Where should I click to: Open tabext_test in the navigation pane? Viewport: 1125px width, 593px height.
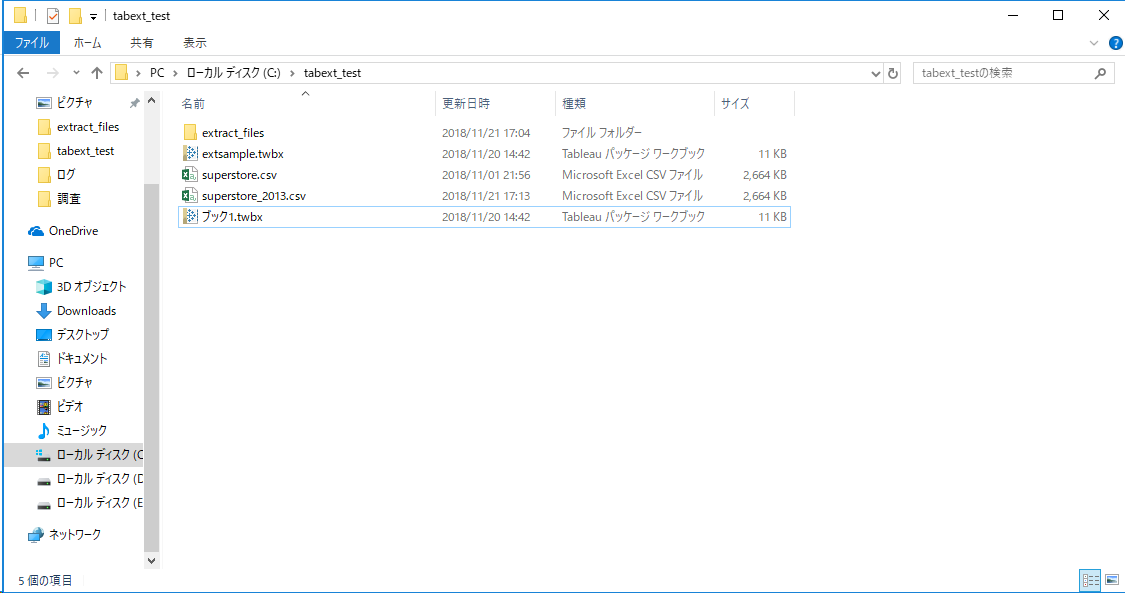tap(85, 151)
